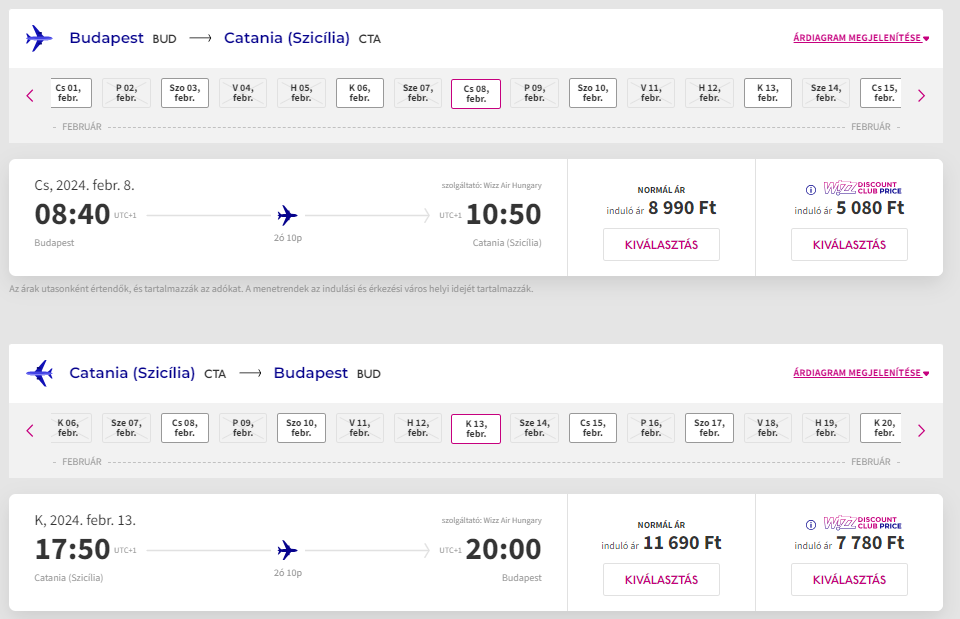Select return date Szo 17, febr.
This screenshot has height=619, width=960.
[x=710, y=428]
